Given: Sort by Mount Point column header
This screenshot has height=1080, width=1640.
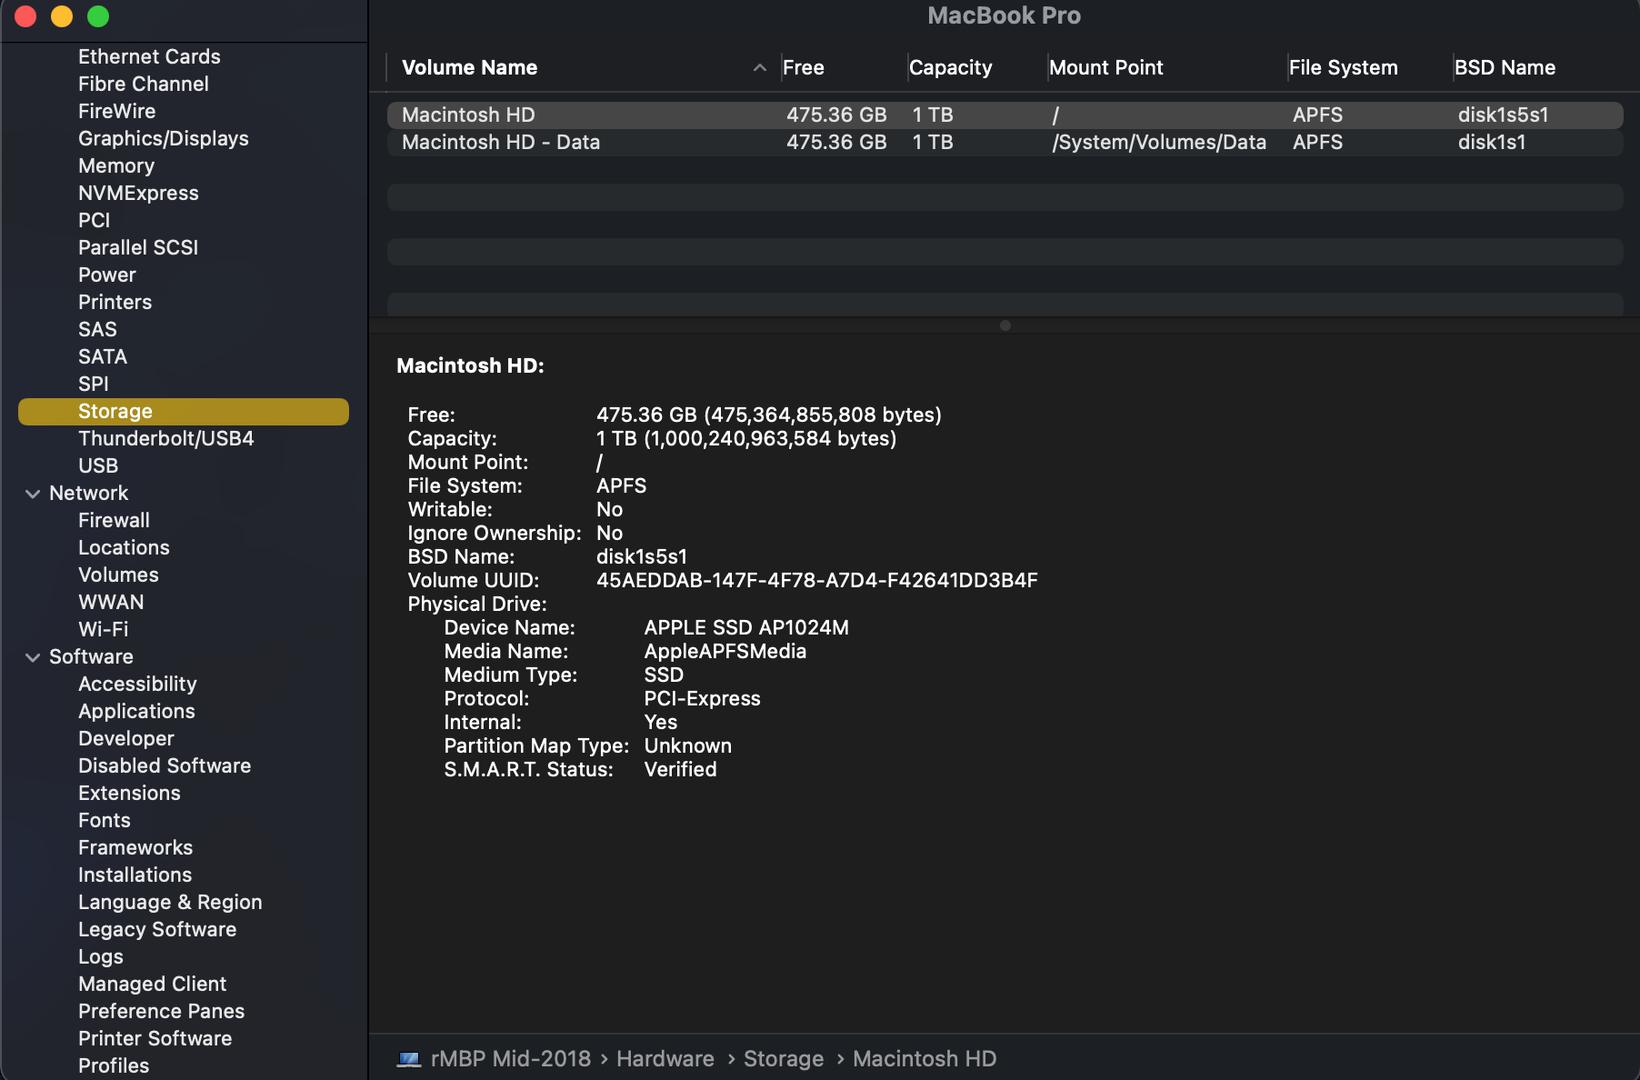Looking at the screenshot, I should tap(1106, 68).
